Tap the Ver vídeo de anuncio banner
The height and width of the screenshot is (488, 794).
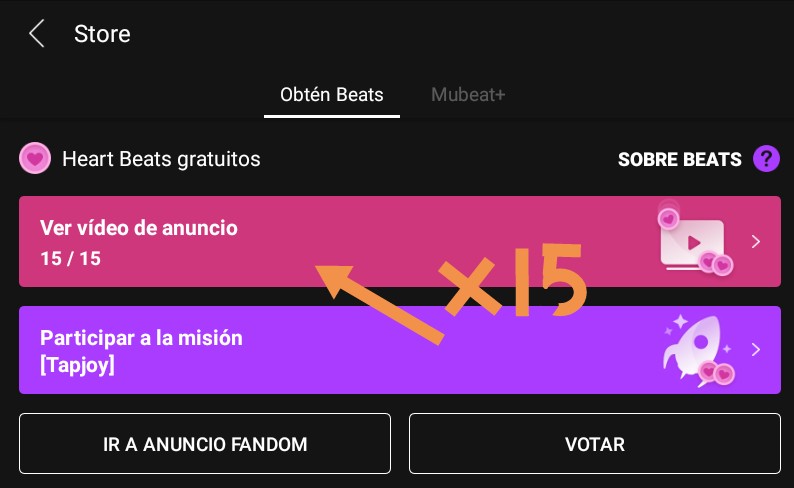[400, 241]
